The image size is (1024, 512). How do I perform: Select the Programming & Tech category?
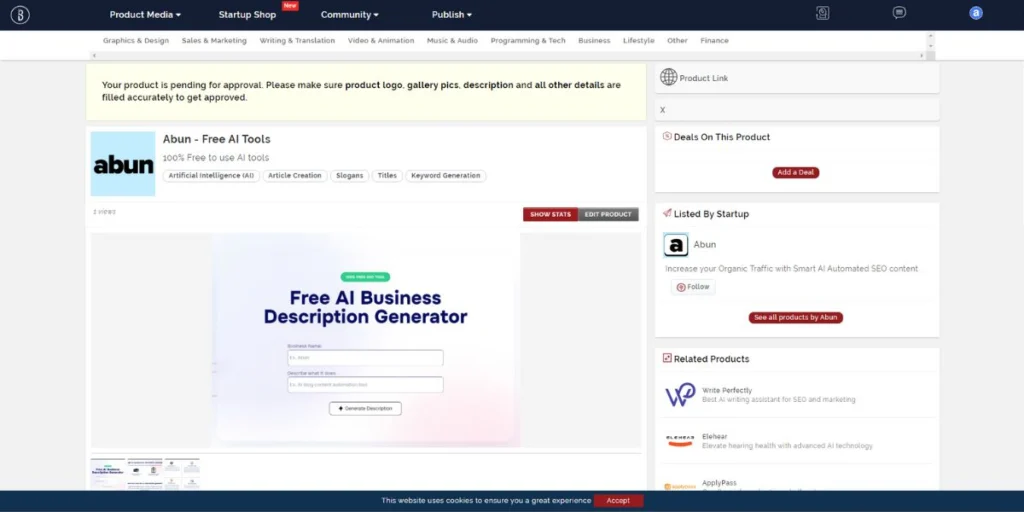tap(528, 40)
